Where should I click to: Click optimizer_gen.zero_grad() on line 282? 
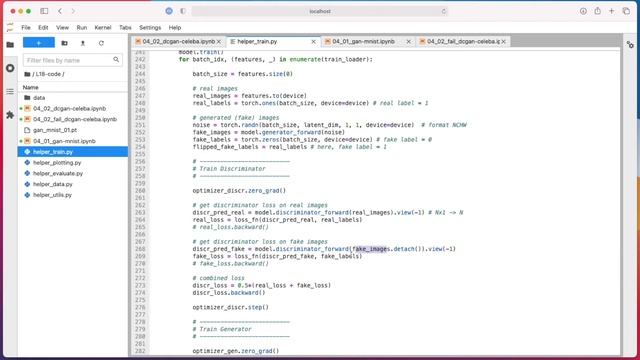click(236, 351)
